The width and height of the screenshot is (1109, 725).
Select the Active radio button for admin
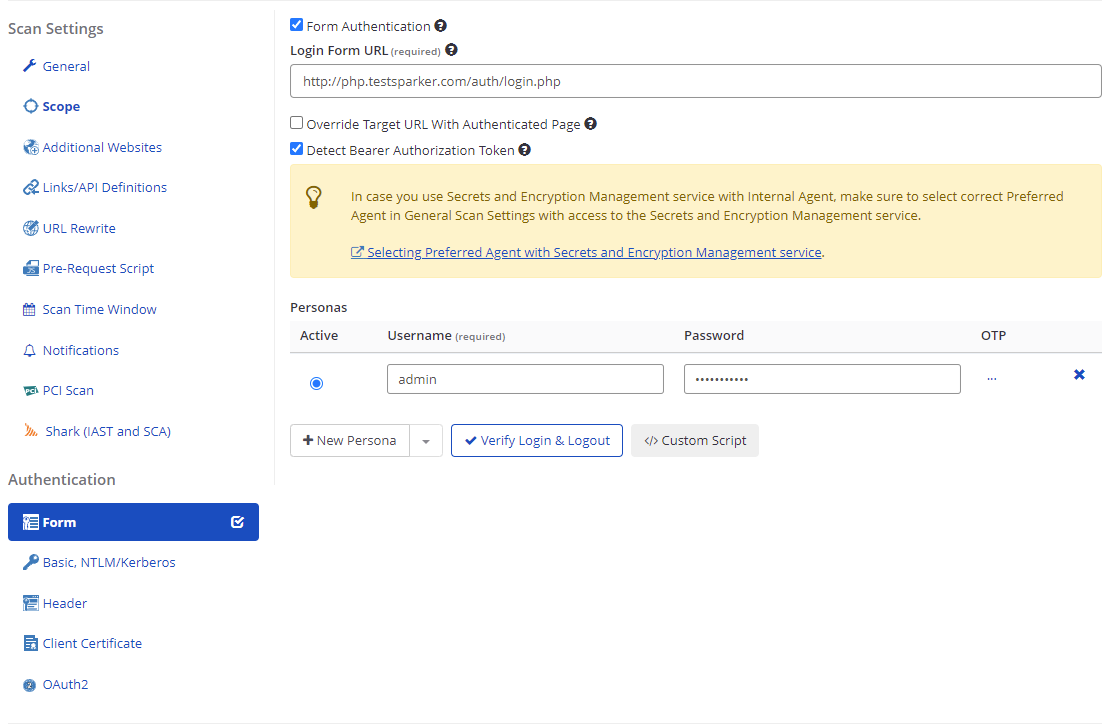tap(317, 383)
